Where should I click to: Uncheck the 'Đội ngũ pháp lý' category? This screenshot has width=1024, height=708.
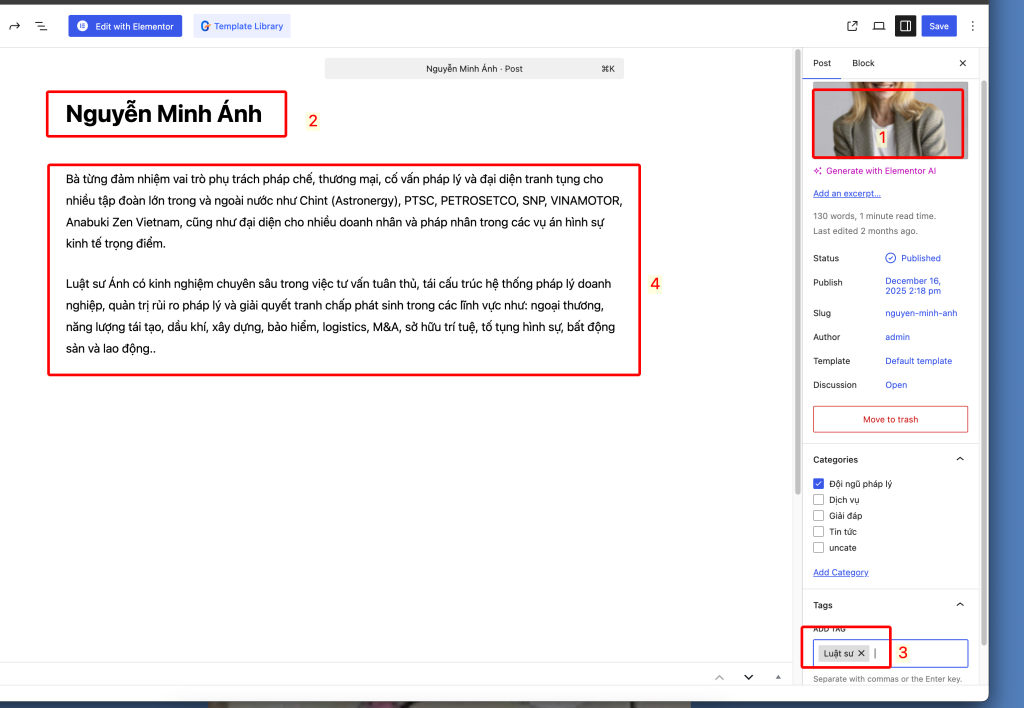[819, 484]
